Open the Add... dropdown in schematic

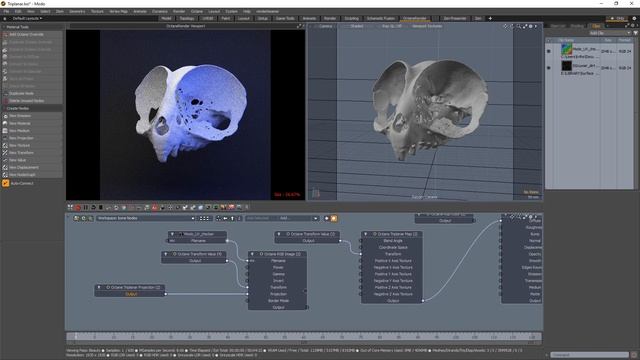[x=298, y=218]
